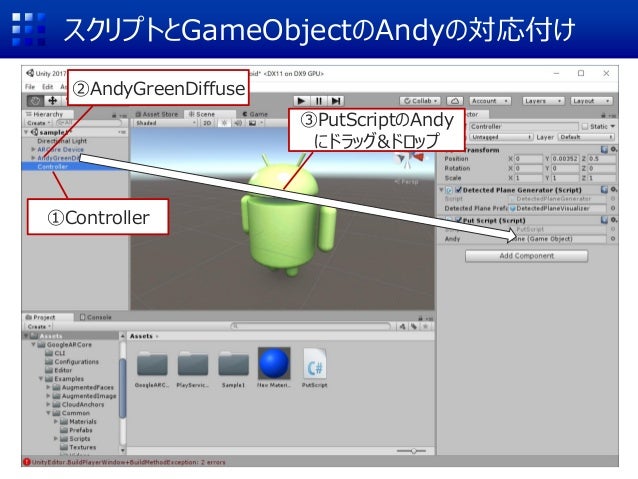
Task: Switch to the Game tab
Action: (x=256, y=114)
